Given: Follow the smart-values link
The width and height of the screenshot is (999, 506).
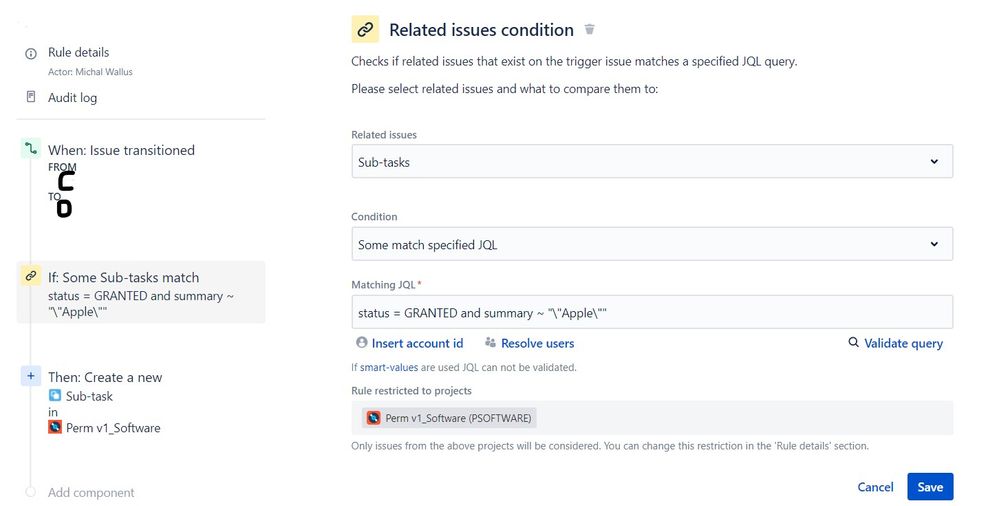Looking at the screenshot, I should coord(389,367).
